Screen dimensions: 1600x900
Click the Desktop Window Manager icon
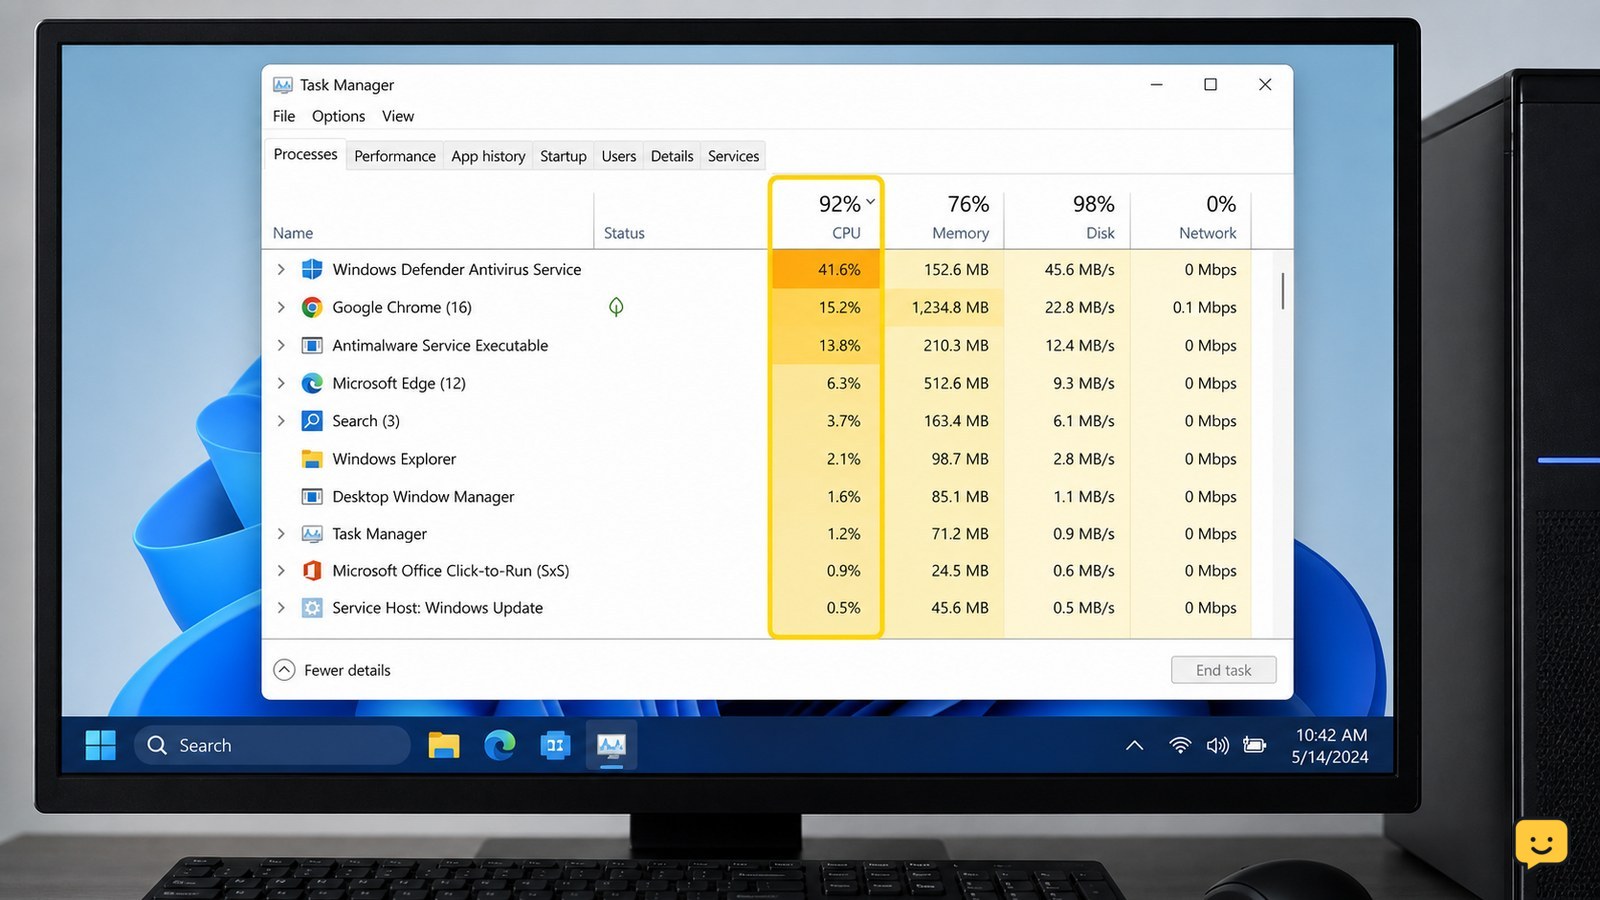[x=312, y=497]
